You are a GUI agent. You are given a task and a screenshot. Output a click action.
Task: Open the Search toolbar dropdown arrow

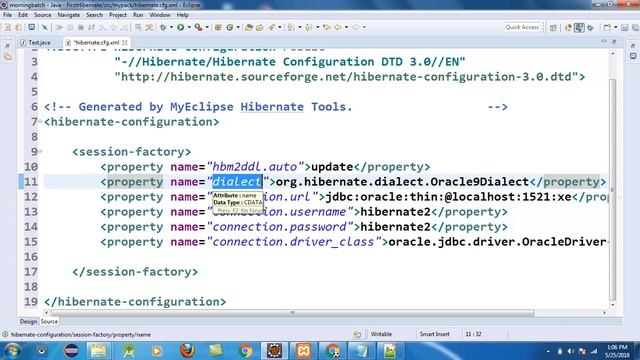280,27
